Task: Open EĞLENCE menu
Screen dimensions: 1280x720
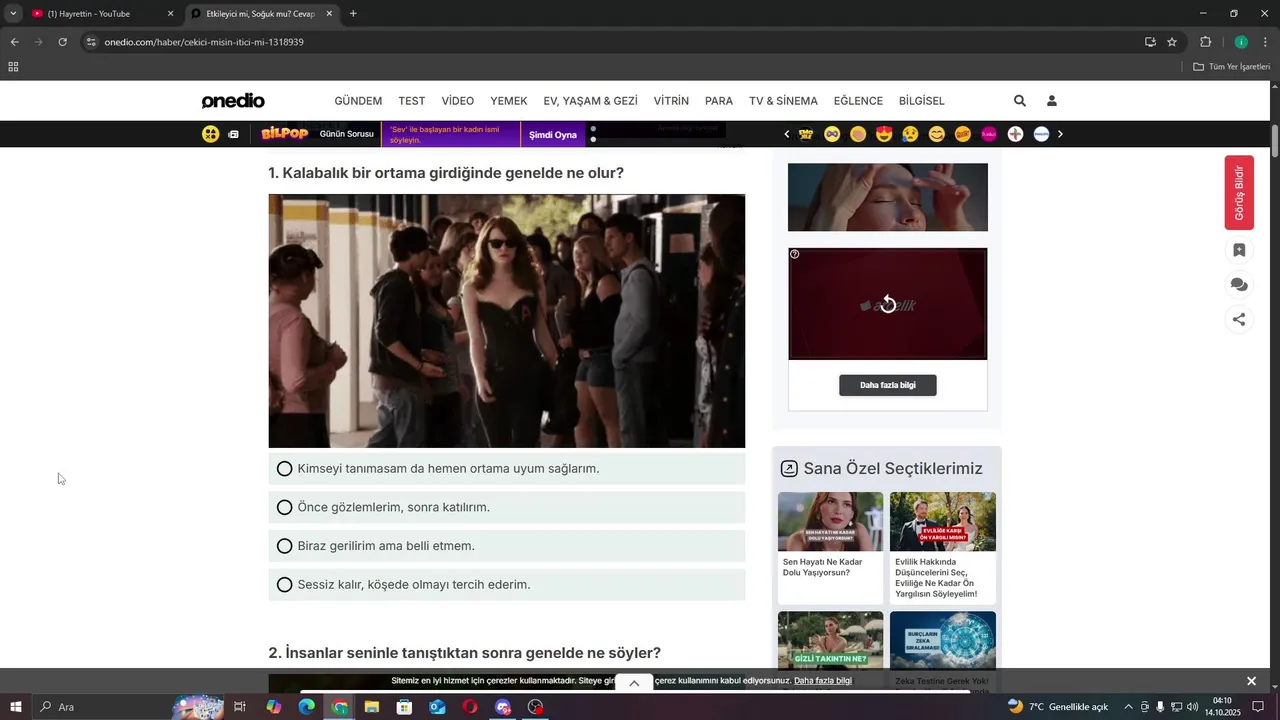Action: (858, 101)
